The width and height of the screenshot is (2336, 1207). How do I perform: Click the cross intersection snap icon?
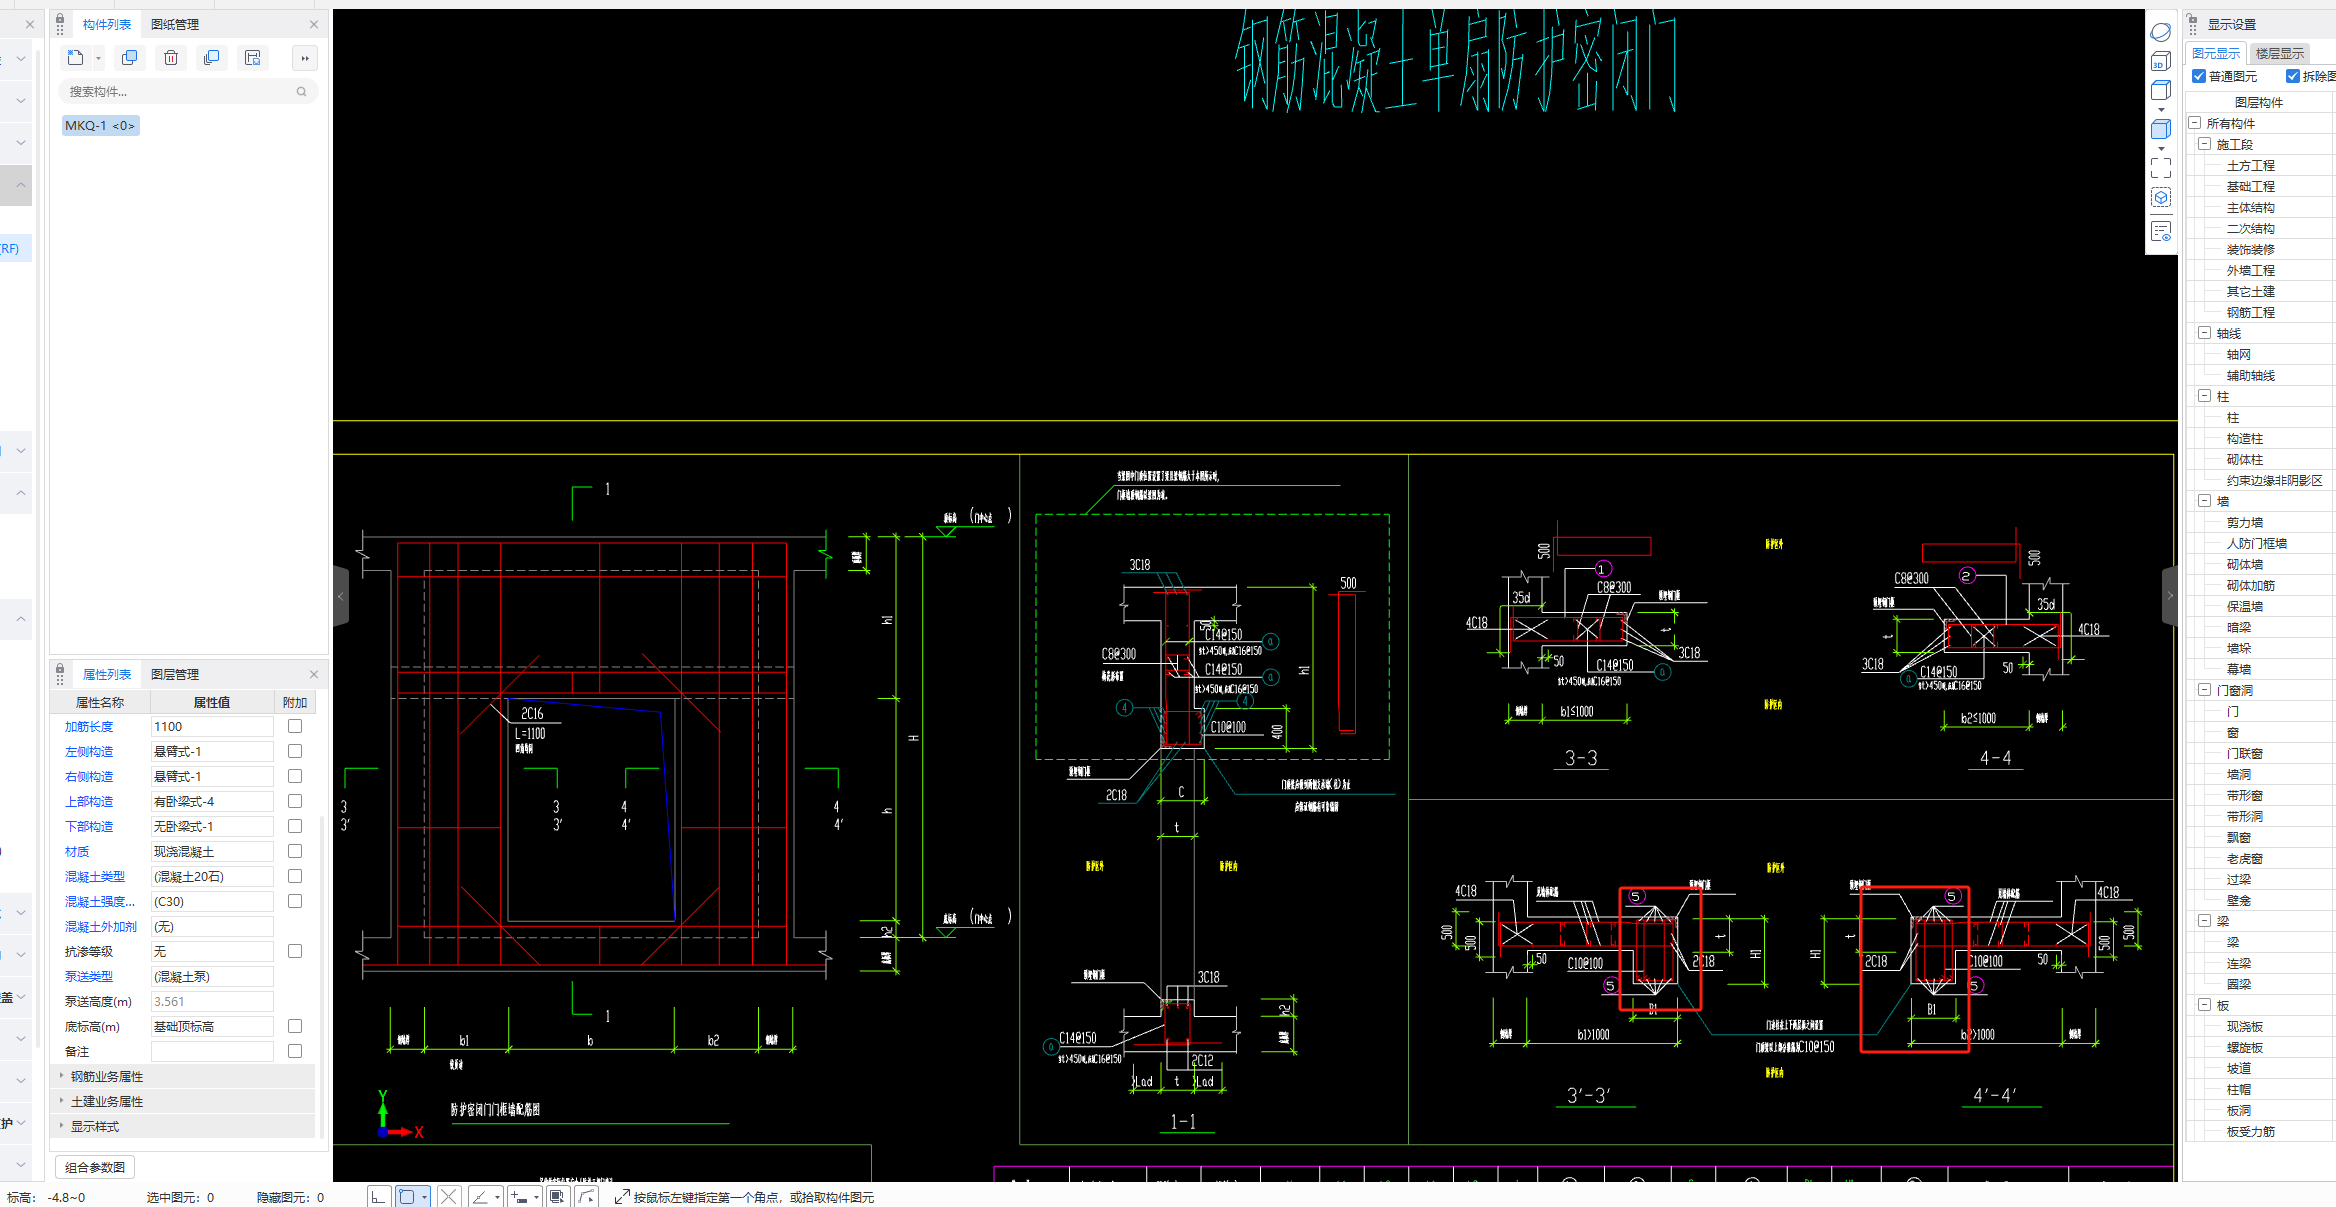(449, 1197)
